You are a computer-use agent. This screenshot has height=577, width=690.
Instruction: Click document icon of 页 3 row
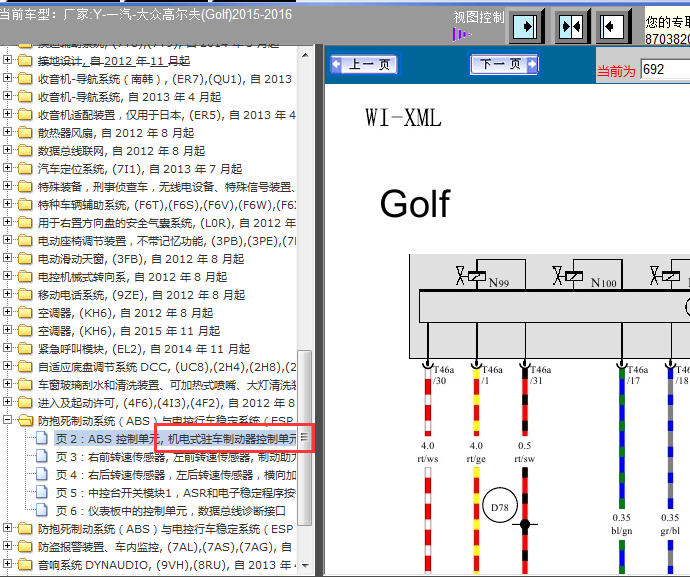click(42, 456)
